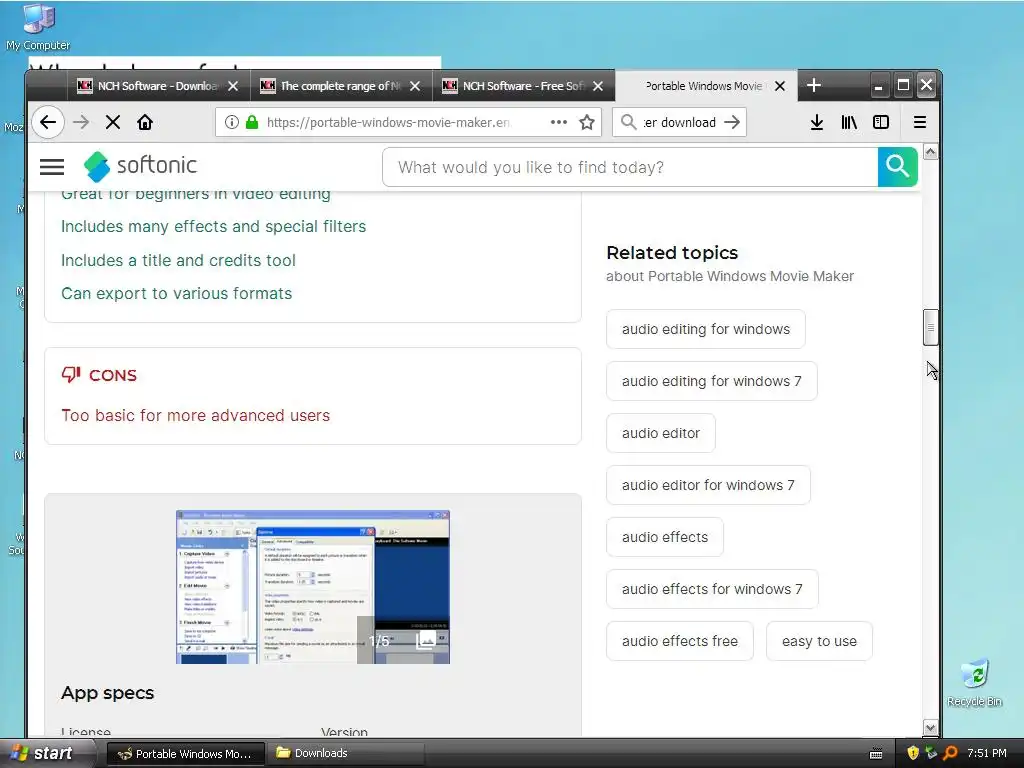
Task: Click the magnifier tray icon
Action: click(950, 753)
